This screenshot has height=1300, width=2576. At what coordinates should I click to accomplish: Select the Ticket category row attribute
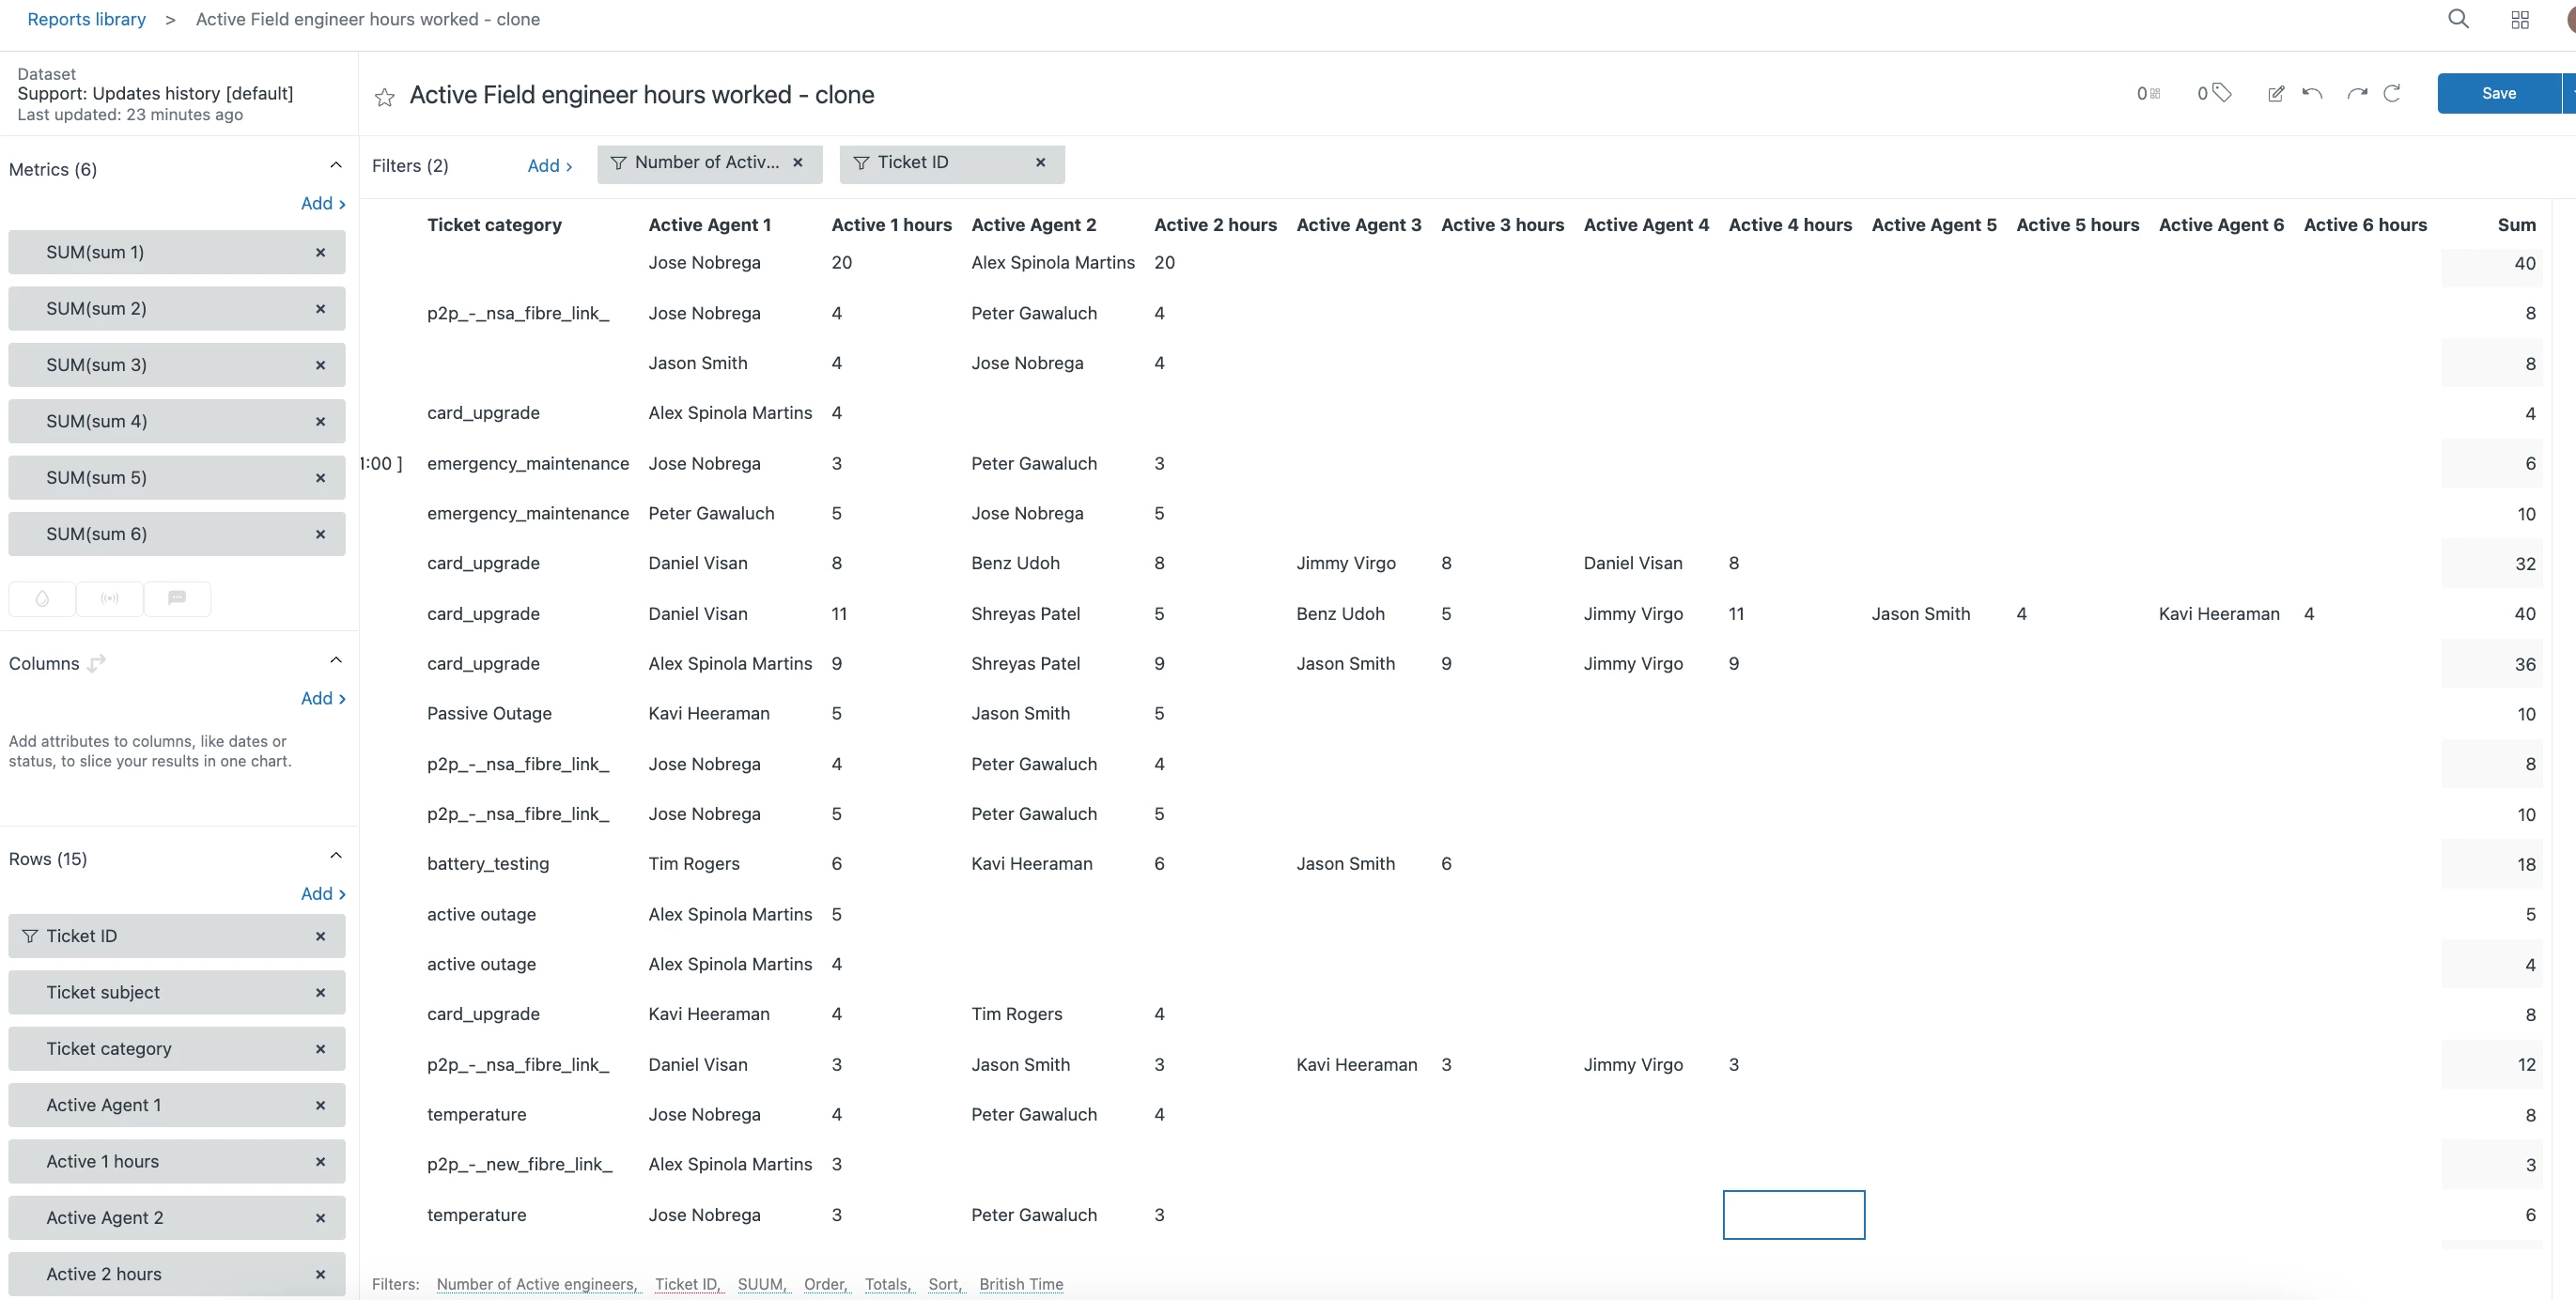tap(109, 1048)
